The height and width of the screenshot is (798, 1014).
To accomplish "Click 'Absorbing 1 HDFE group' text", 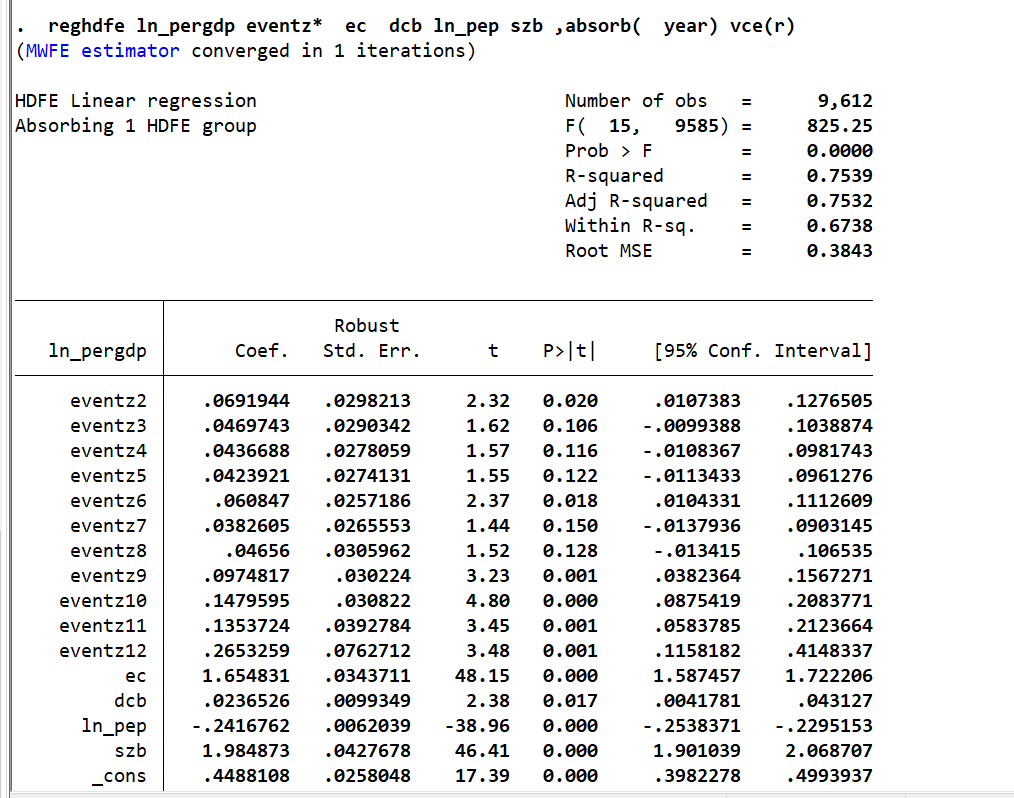I will 136,125.
